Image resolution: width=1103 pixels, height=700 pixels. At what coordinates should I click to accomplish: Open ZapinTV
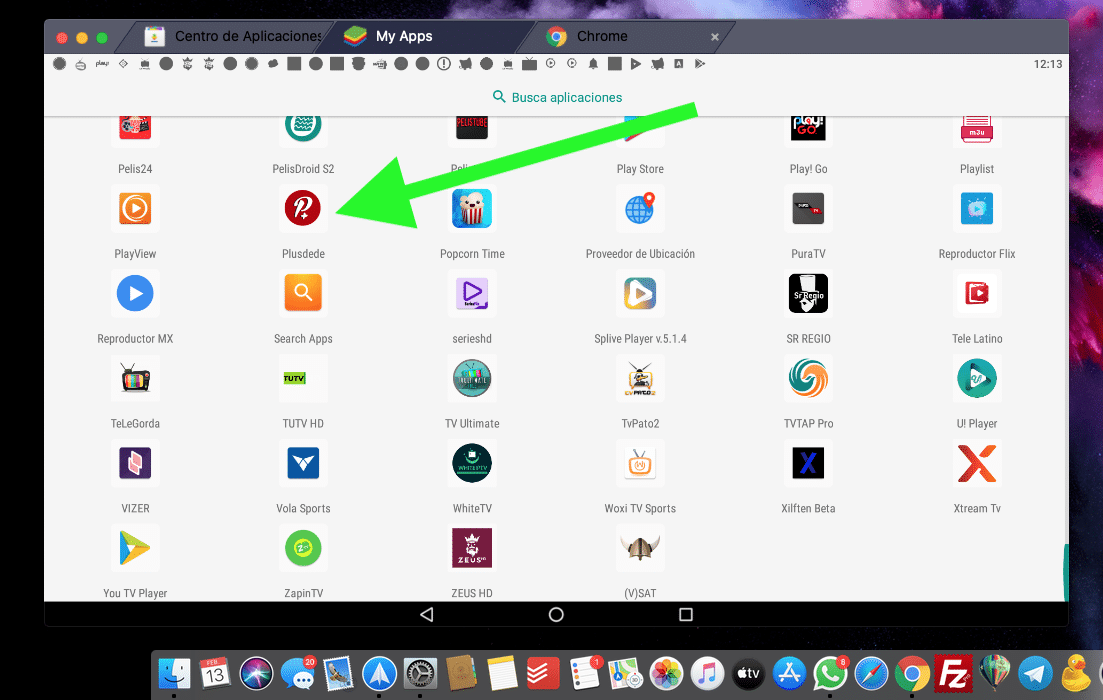pos(303,548)
